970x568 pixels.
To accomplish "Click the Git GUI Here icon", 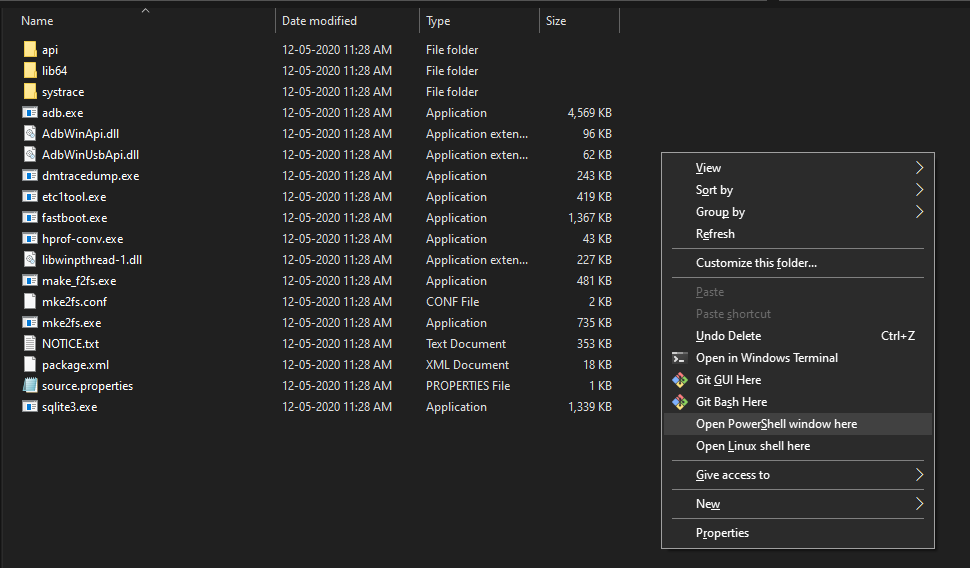I will 679,380.
